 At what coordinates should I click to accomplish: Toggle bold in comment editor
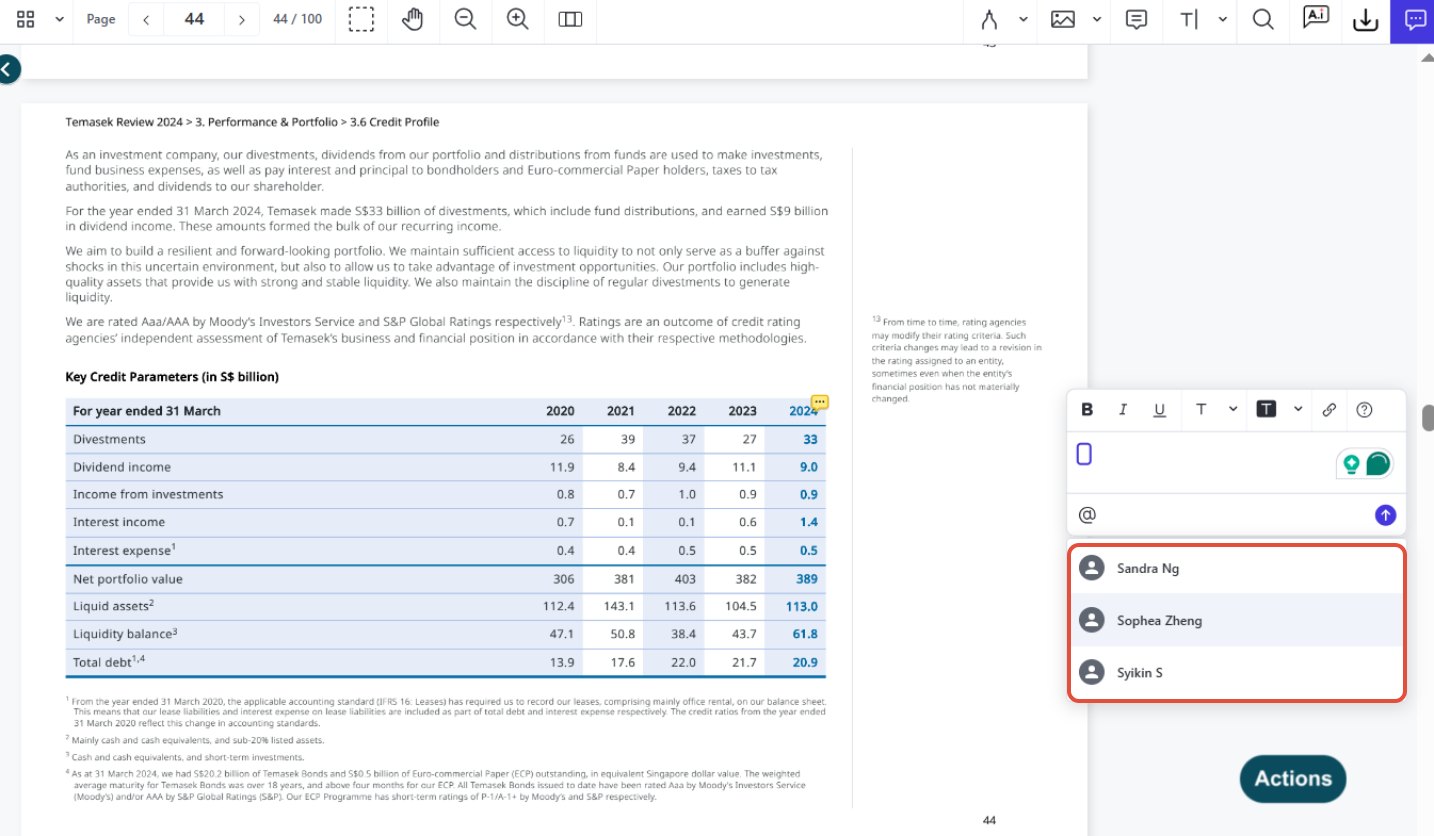point(1087,409)
